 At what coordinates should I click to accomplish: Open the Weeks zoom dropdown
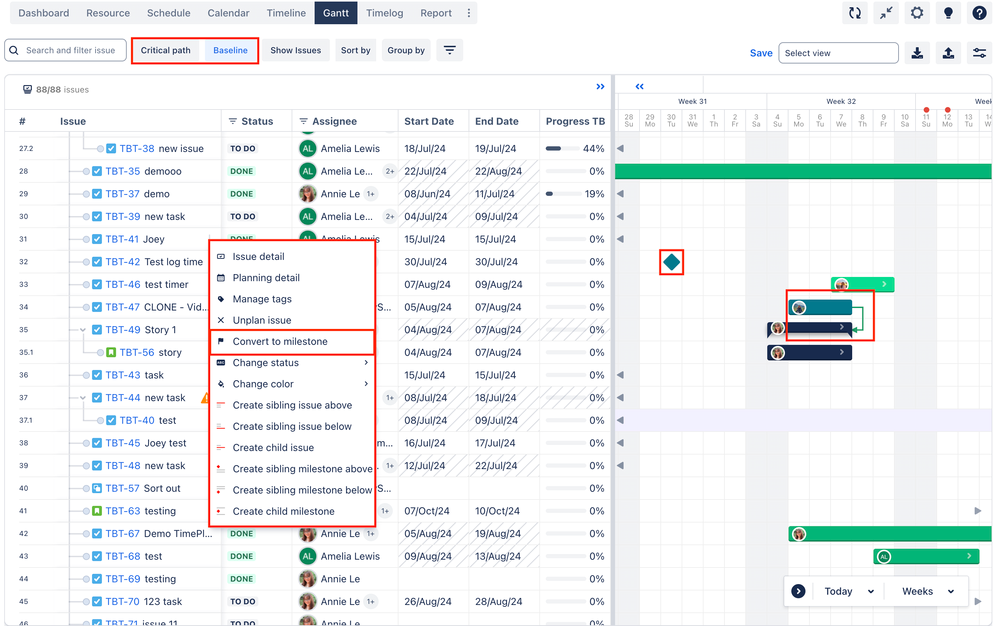pos(928,591)
